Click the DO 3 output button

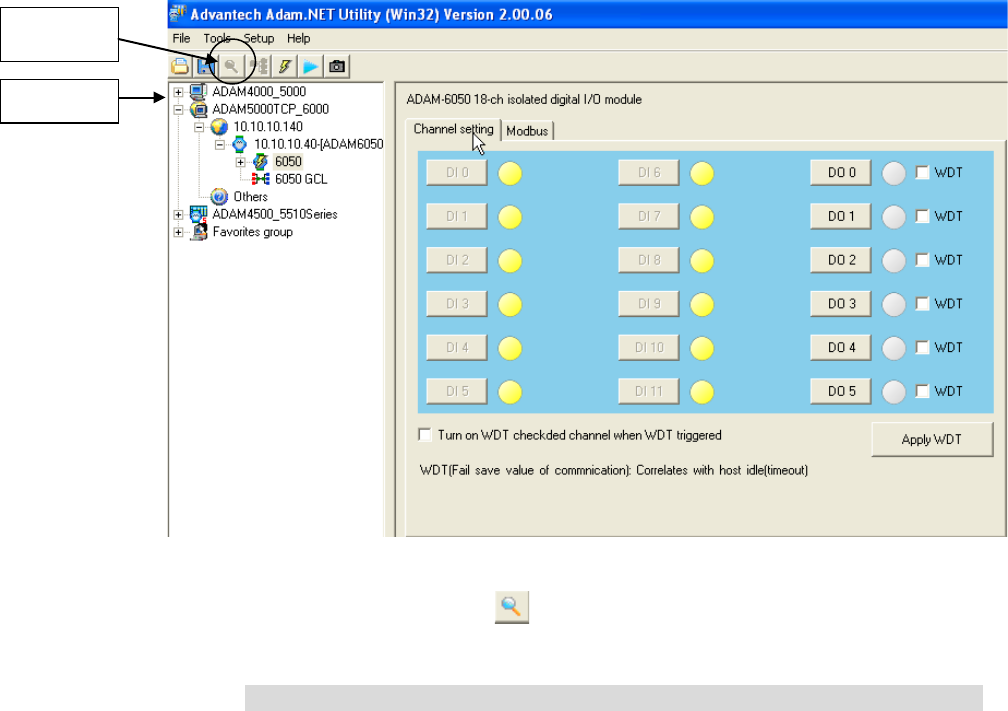[x=841, y=304]
